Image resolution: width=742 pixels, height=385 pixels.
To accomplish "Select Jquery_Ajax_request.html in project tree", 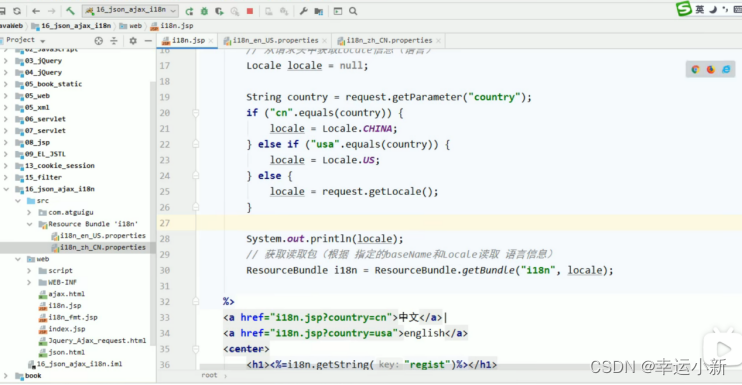I will 93,341.
